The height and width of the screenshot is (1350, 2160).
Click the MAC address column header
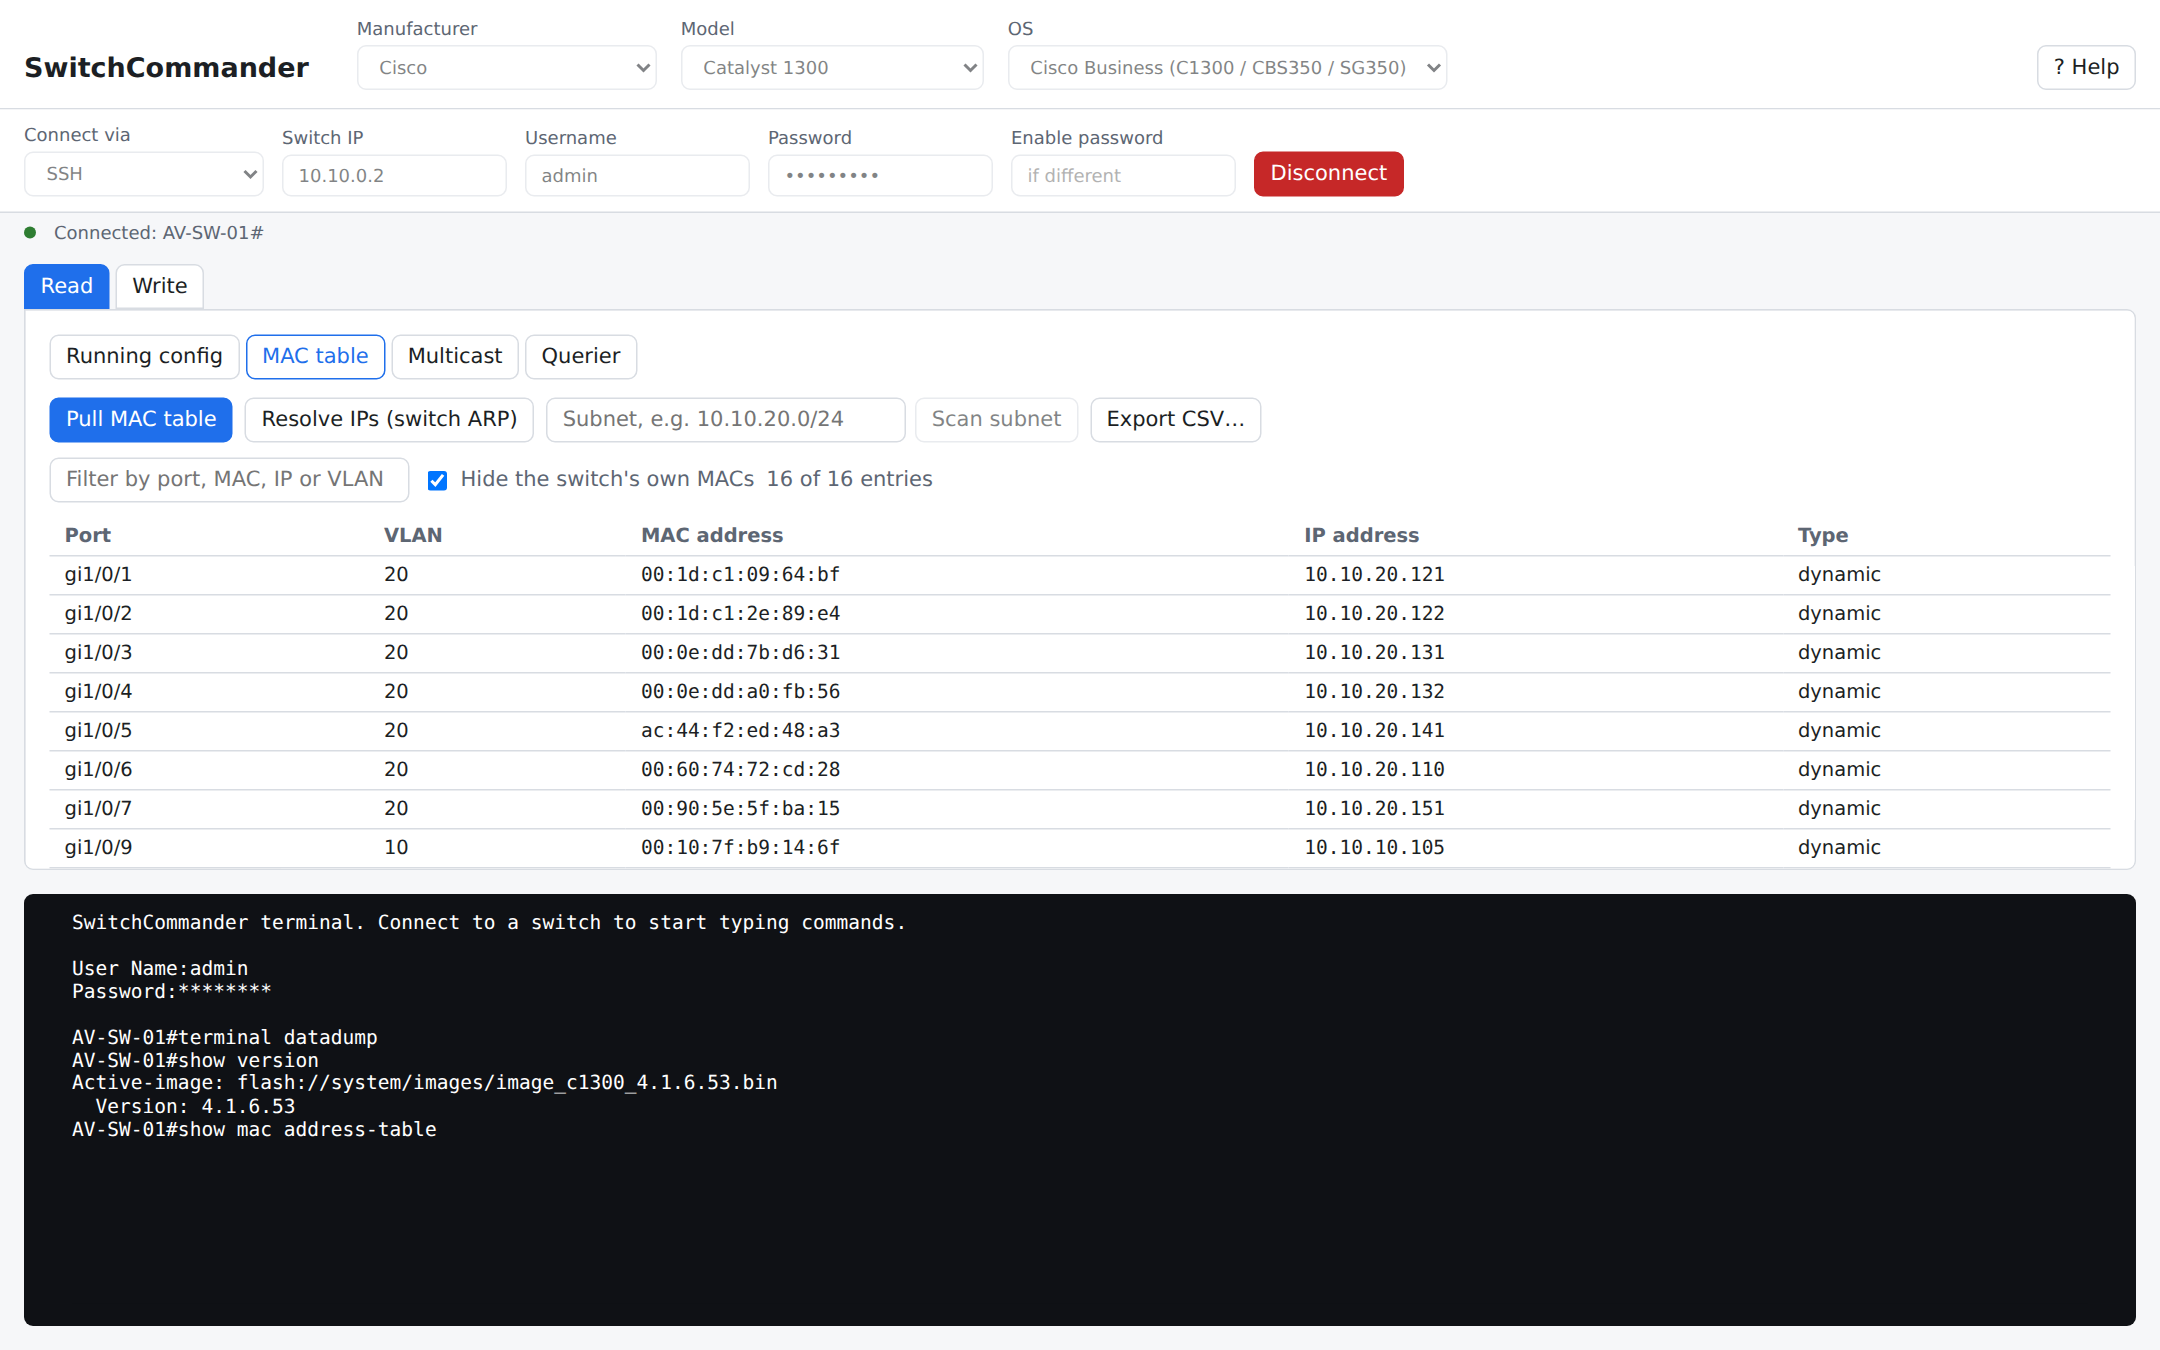coord(712,535)
